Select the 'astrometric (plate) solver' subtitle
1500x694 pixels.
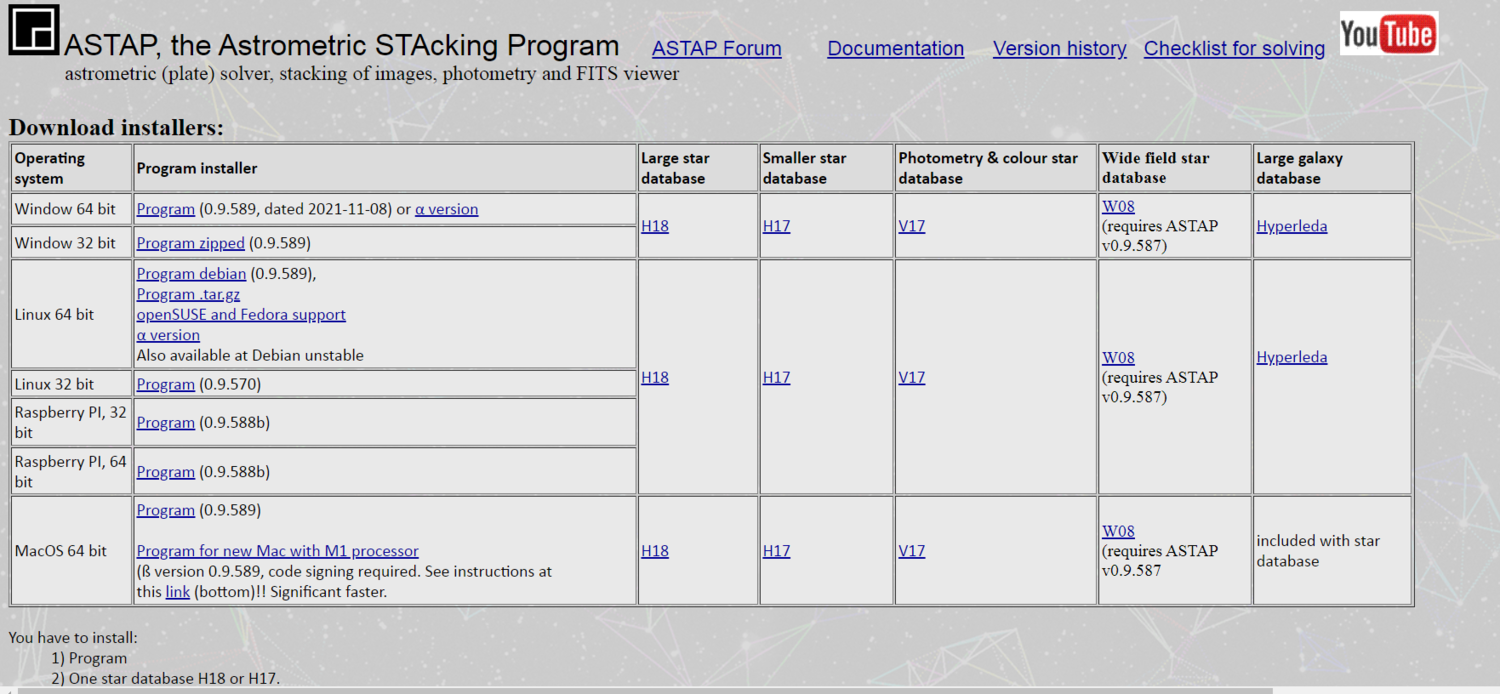(372, 73)
